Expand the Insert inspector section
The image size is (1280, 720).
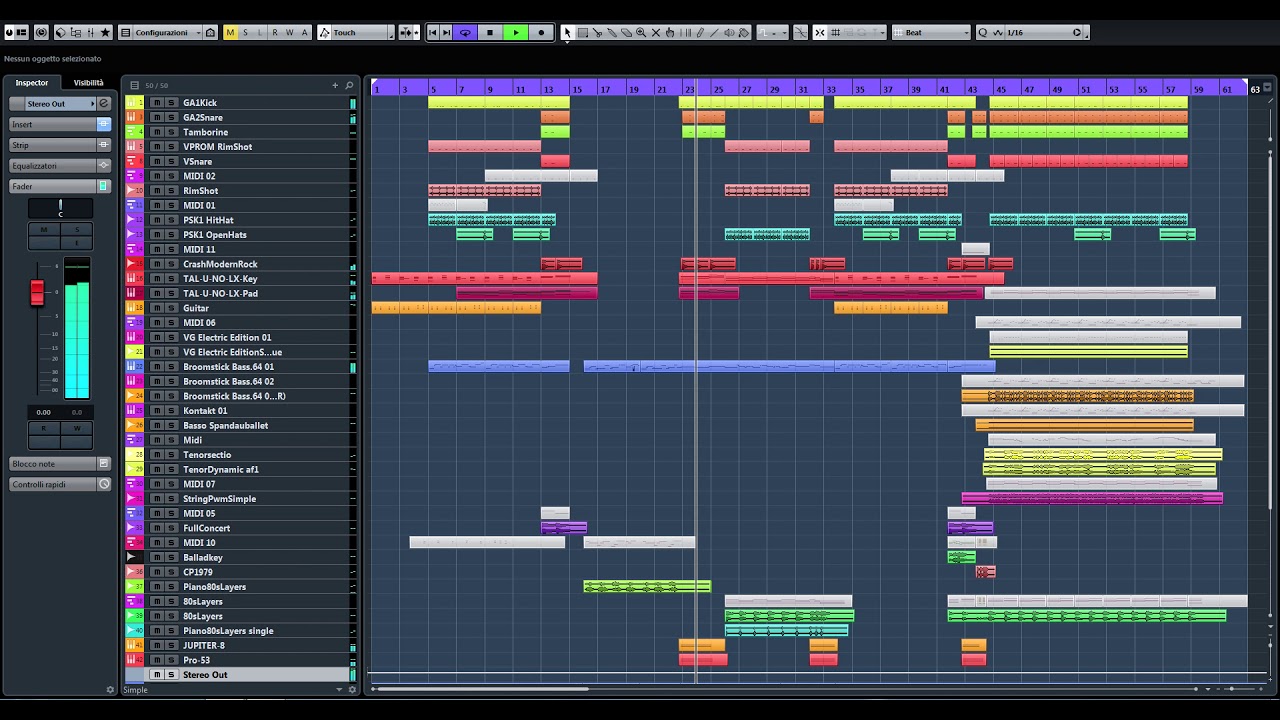(x=60, y=125)
